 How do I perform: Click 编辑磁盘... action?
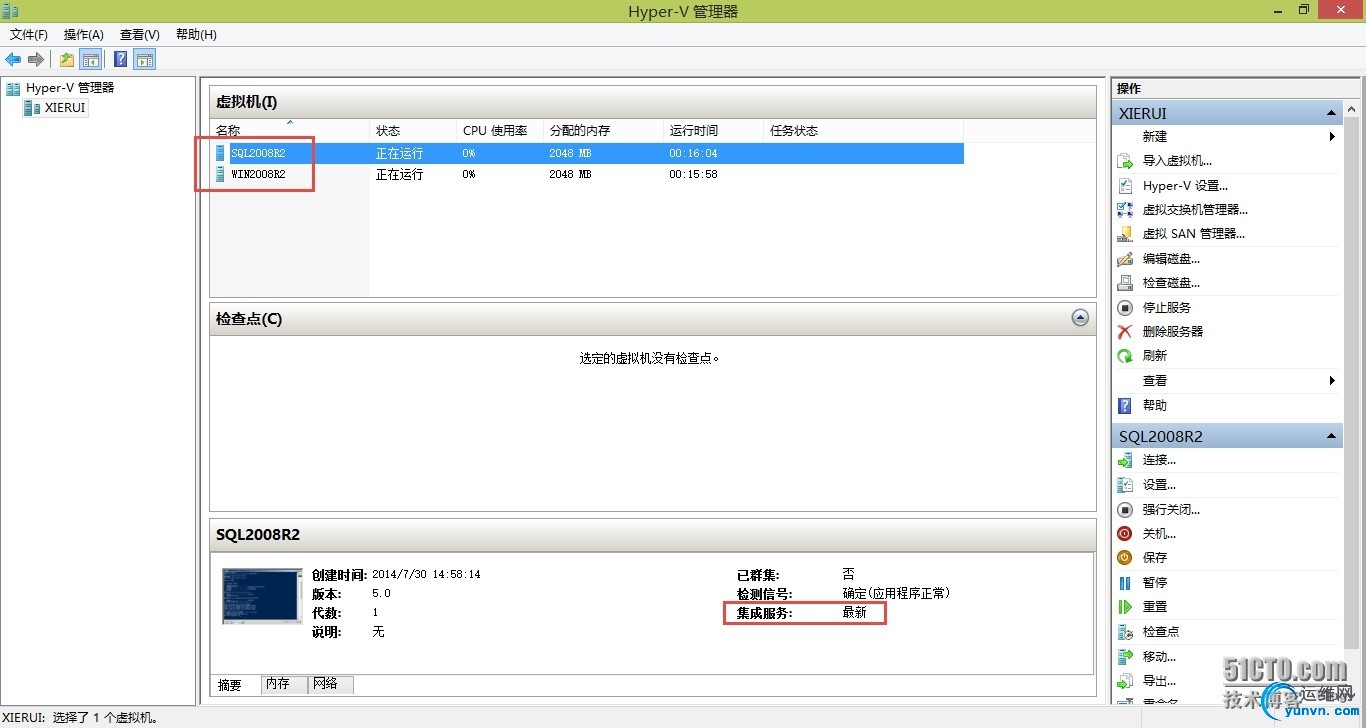(1171, 258)
